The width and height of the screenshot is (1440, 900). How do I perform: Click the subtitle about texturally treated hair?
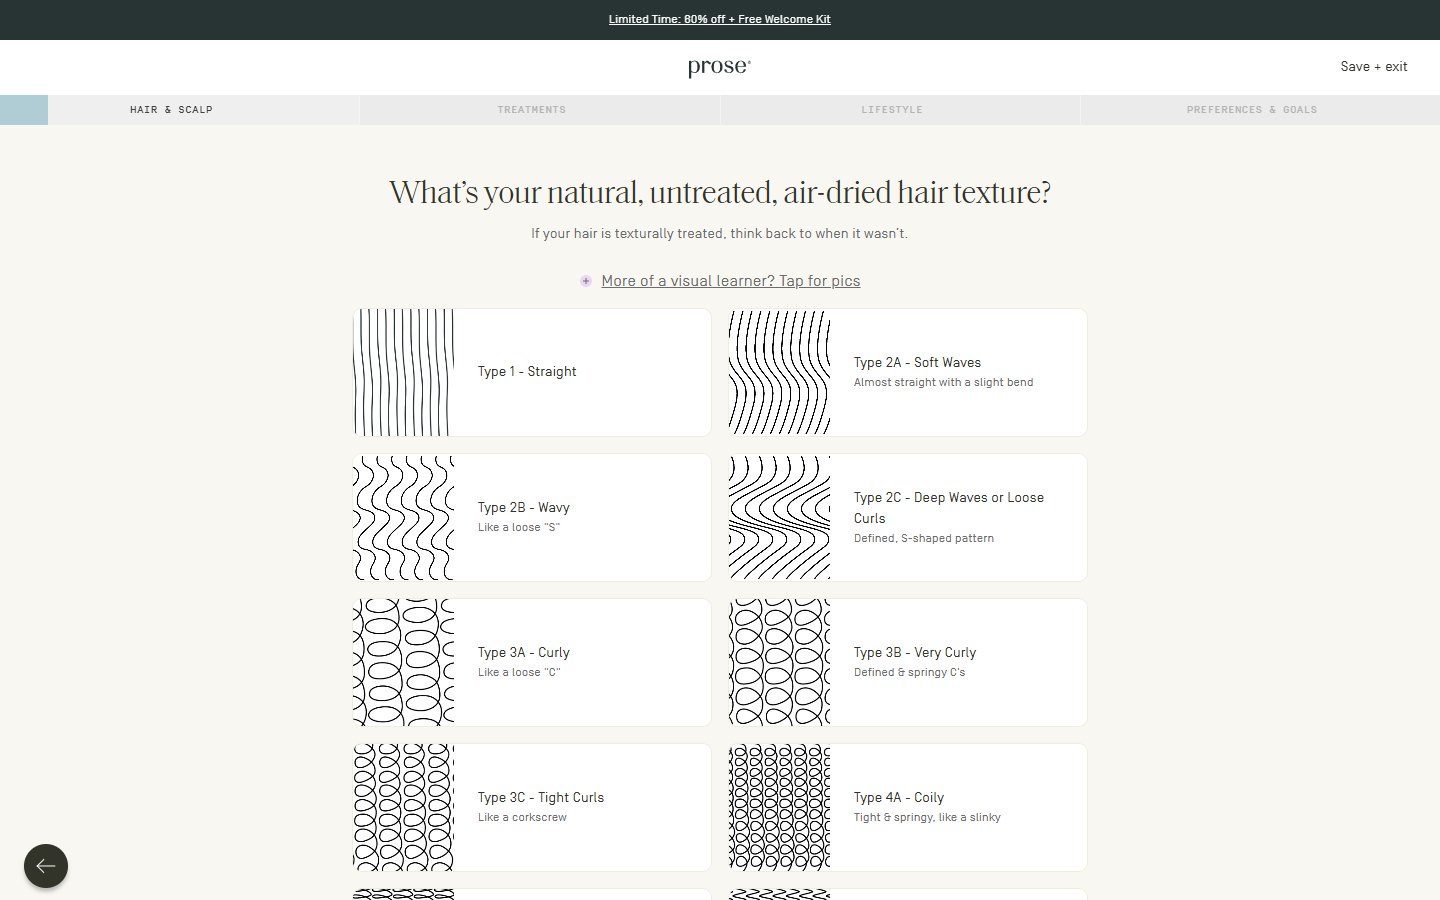720,234
